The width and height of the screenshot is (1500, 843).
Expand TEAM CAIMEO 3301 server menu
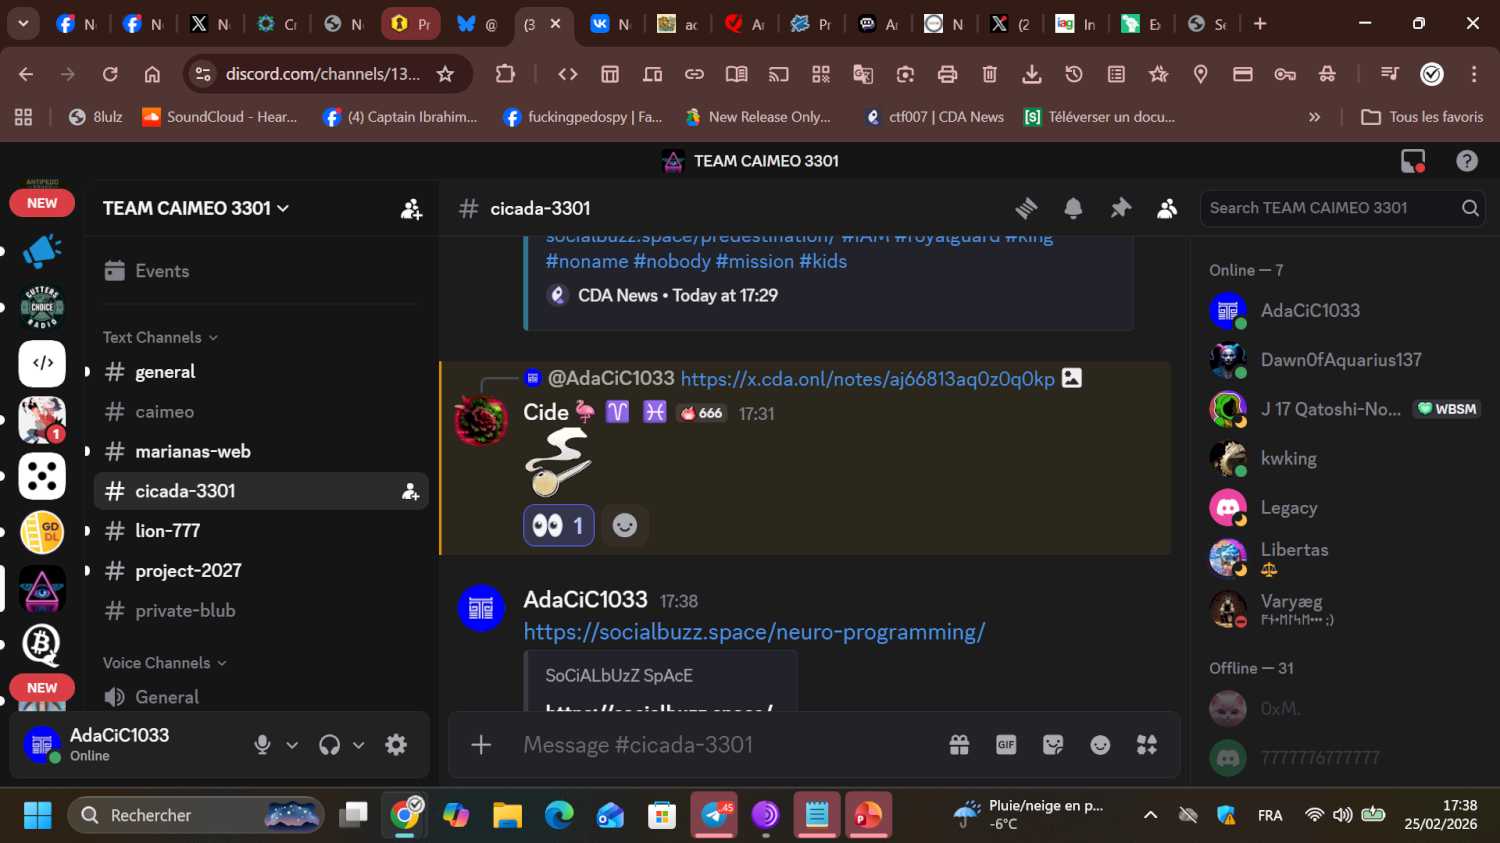coord(196,208)
